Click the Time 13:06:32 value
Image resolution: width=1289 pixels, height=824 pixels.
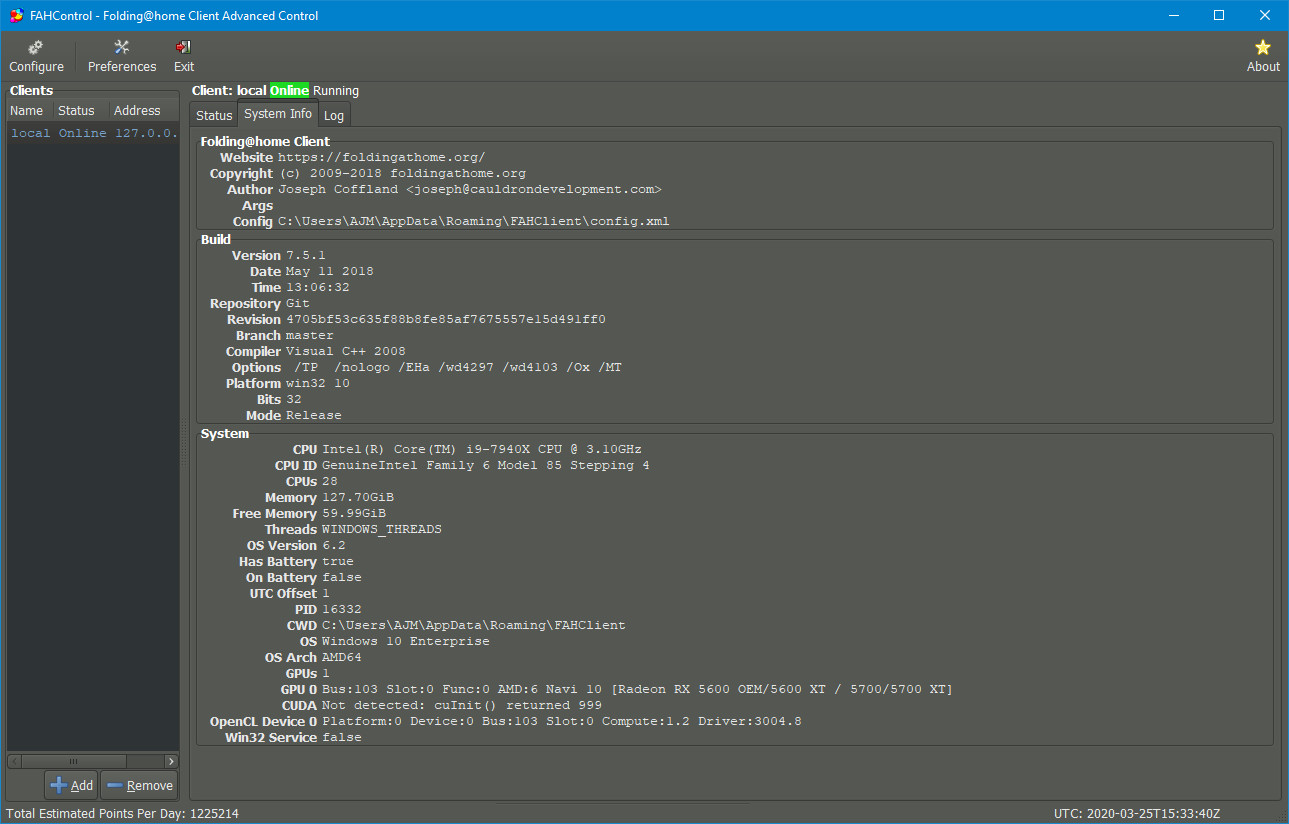point(317,287)
